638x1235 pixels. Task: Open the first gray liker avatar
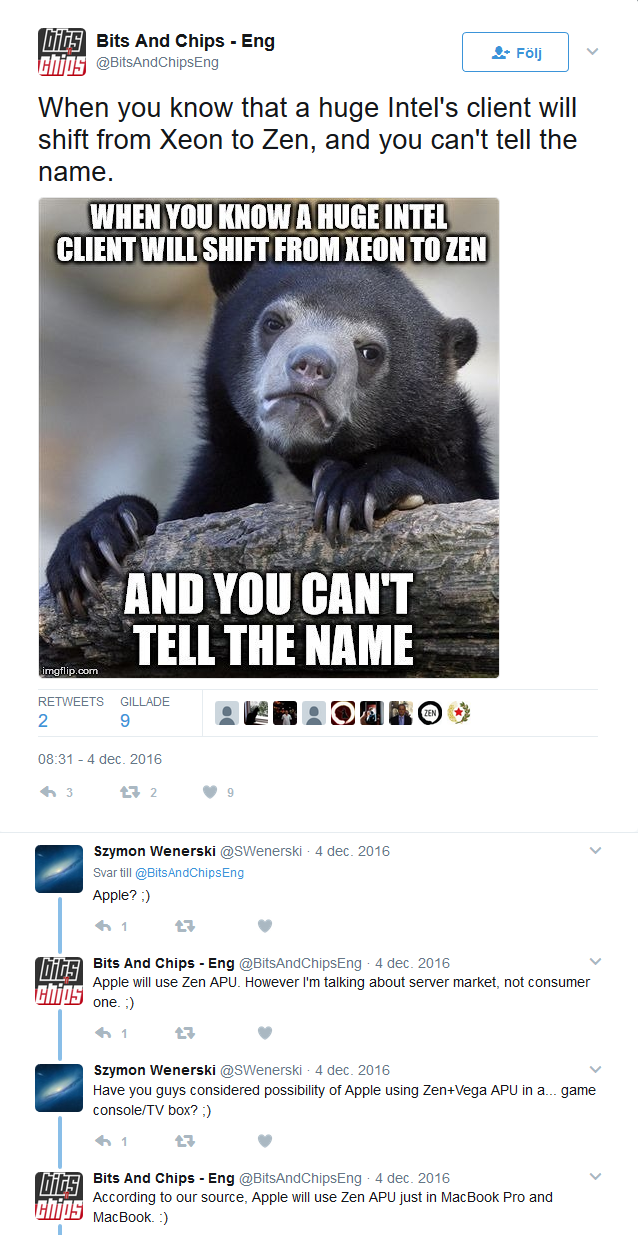tap(227, 713)
